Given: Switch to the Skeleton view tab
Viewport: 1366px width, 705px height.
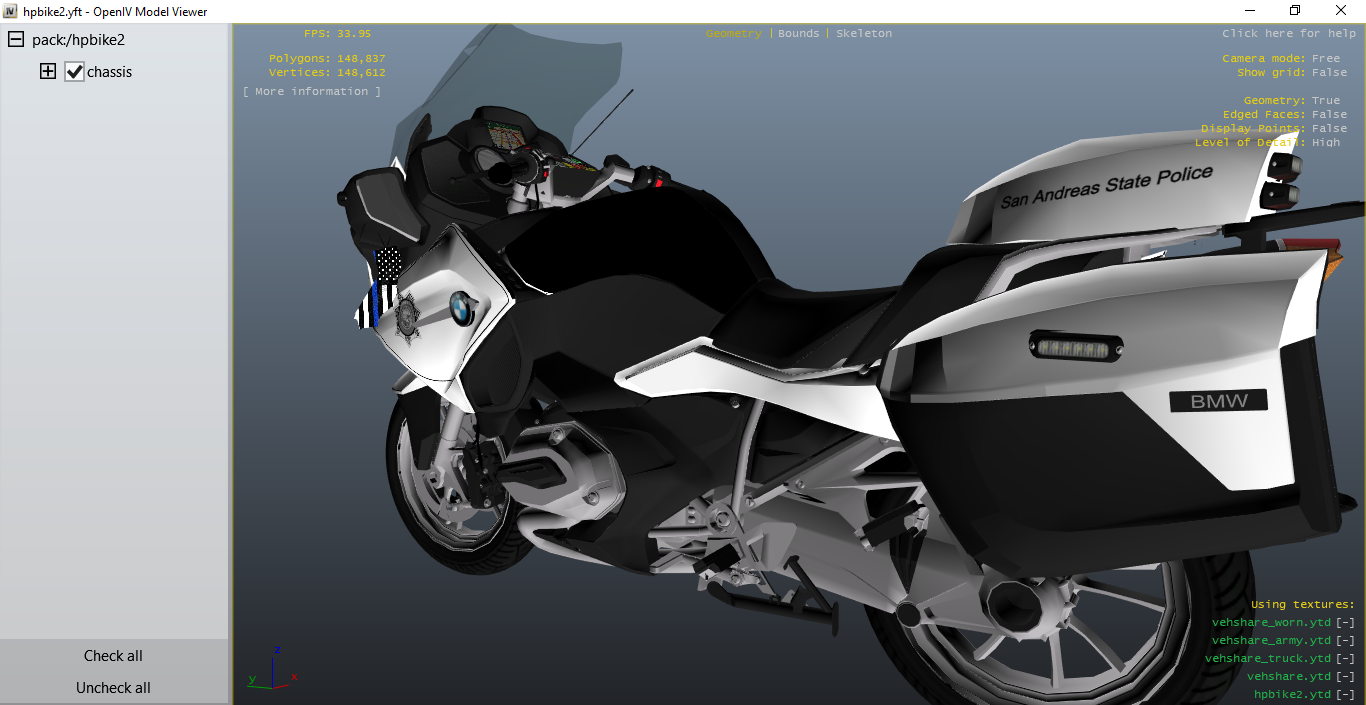Looking at the screenshot, I should tap(864, 33).
